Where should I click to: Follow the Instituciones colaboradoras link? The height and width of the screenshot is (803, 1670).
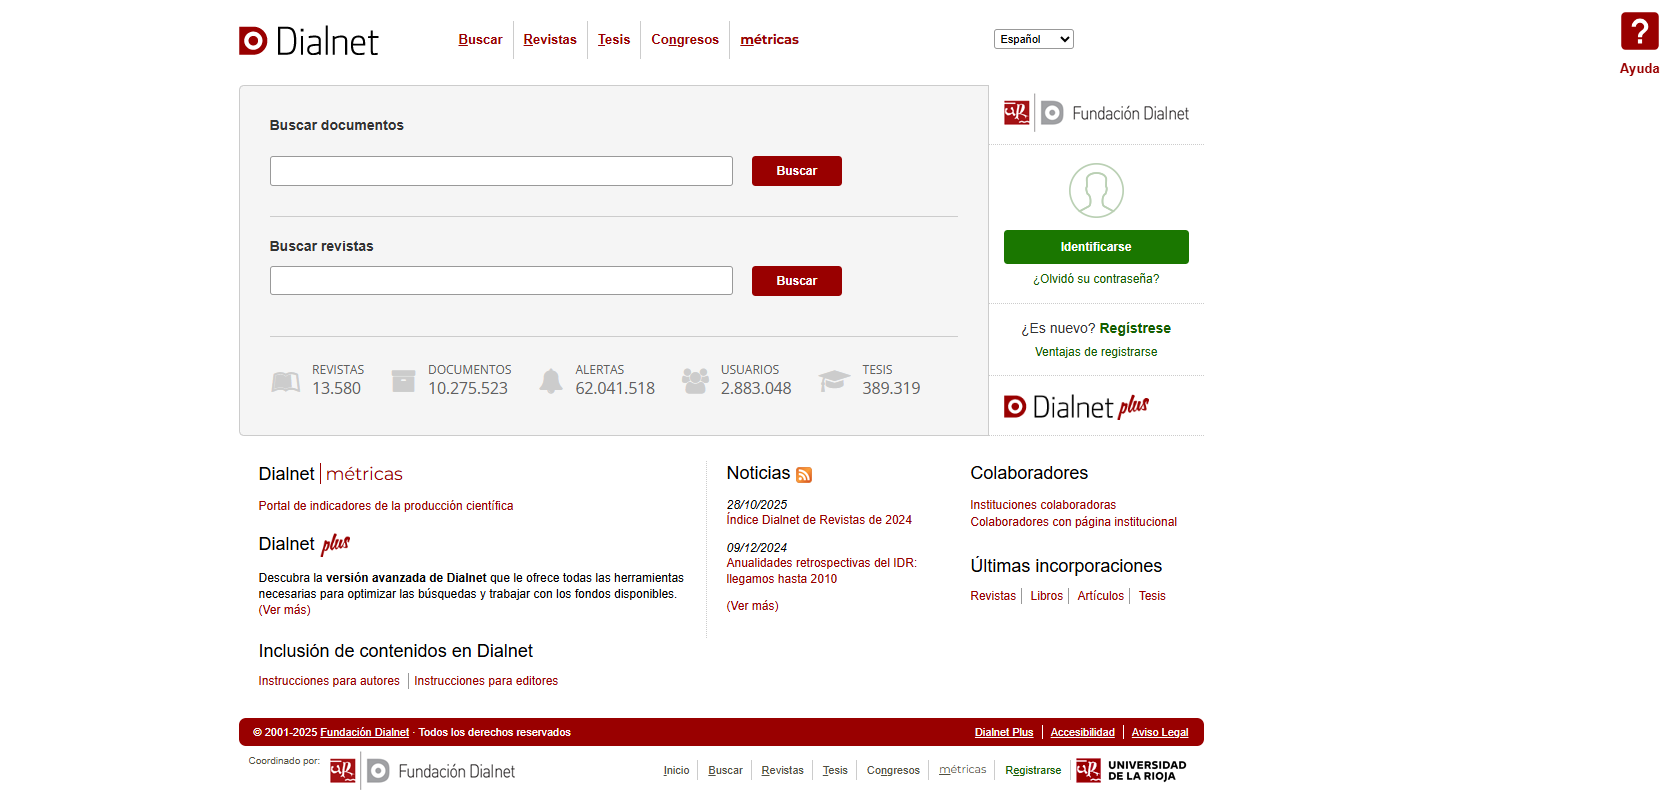tap(1043, 505)
